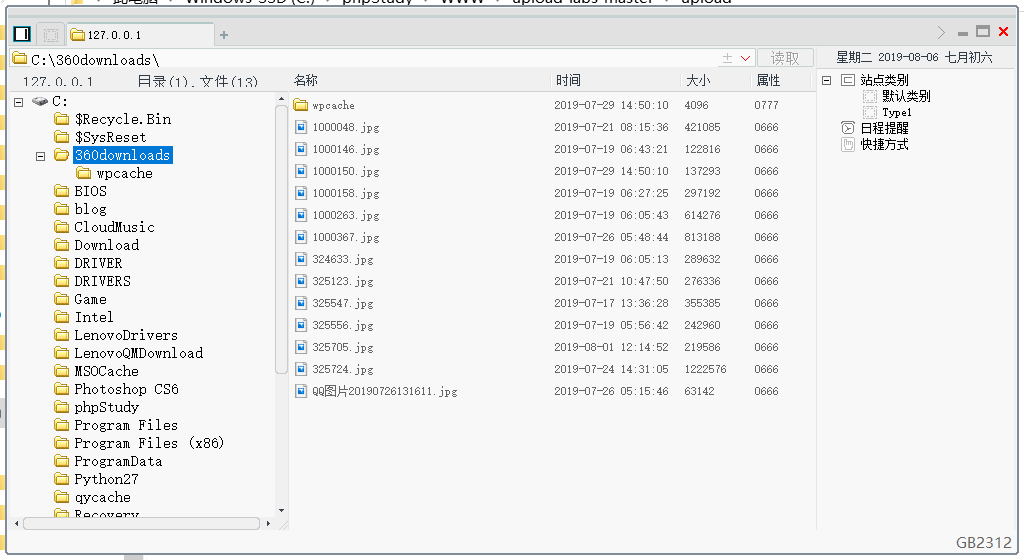Click the GB2312 encoding in status bar
The image size is (1024, 560).
coord(984,543)
